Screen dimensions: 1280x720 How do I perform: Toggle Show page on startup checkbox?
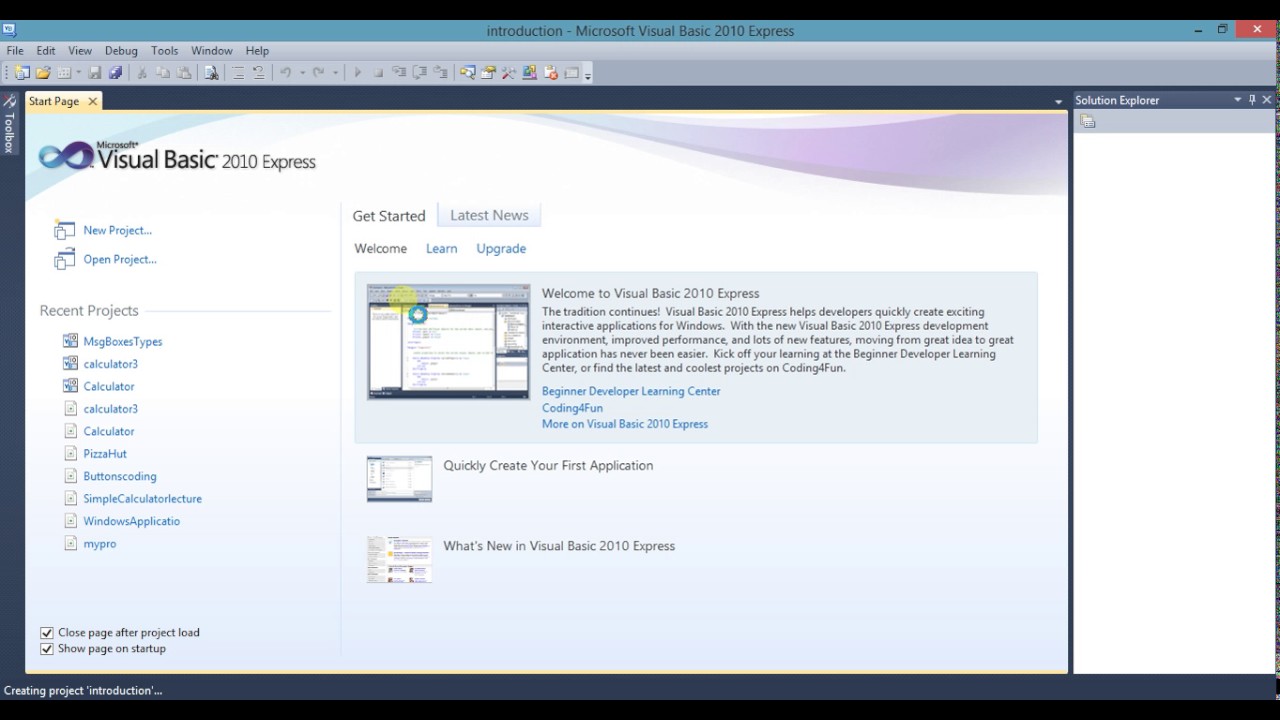pos(46,648)
